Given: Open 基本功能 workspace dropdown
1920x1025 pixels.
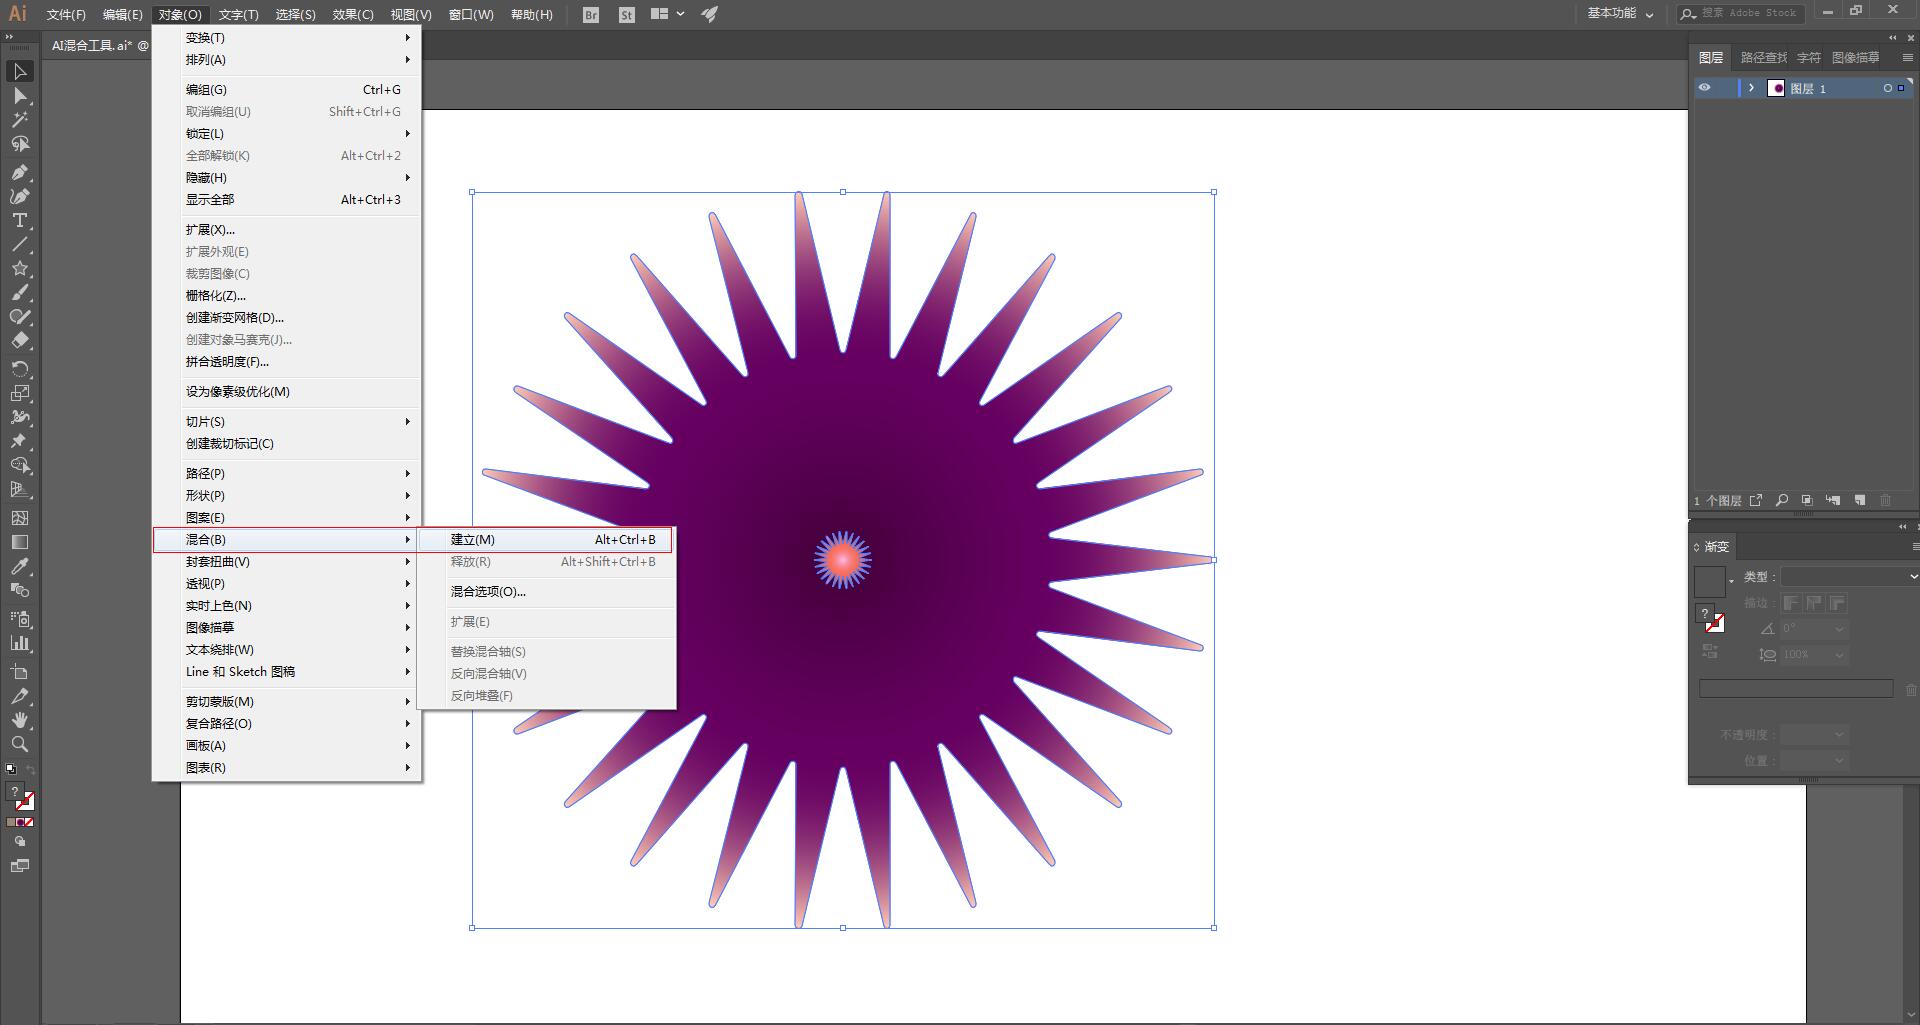Looking at the screenshot, I should coord(1620,14).
